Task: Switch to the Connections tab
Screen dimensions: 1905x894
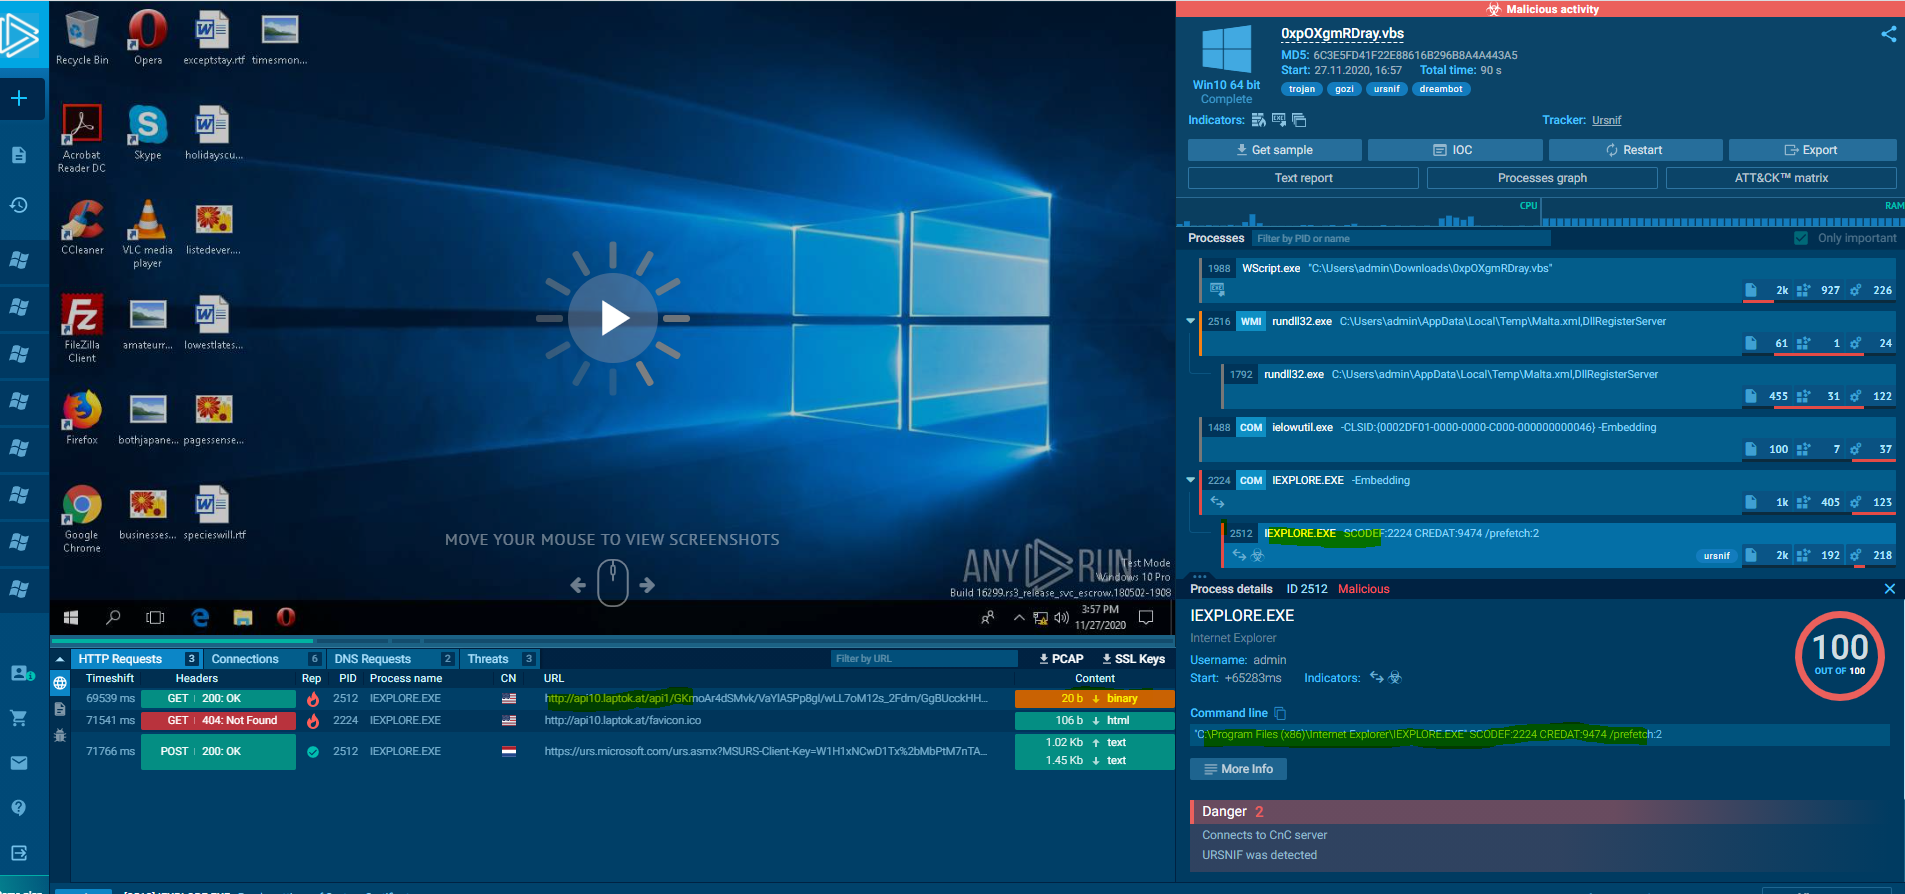Action: pyautogui.click(x=264, y=659)
